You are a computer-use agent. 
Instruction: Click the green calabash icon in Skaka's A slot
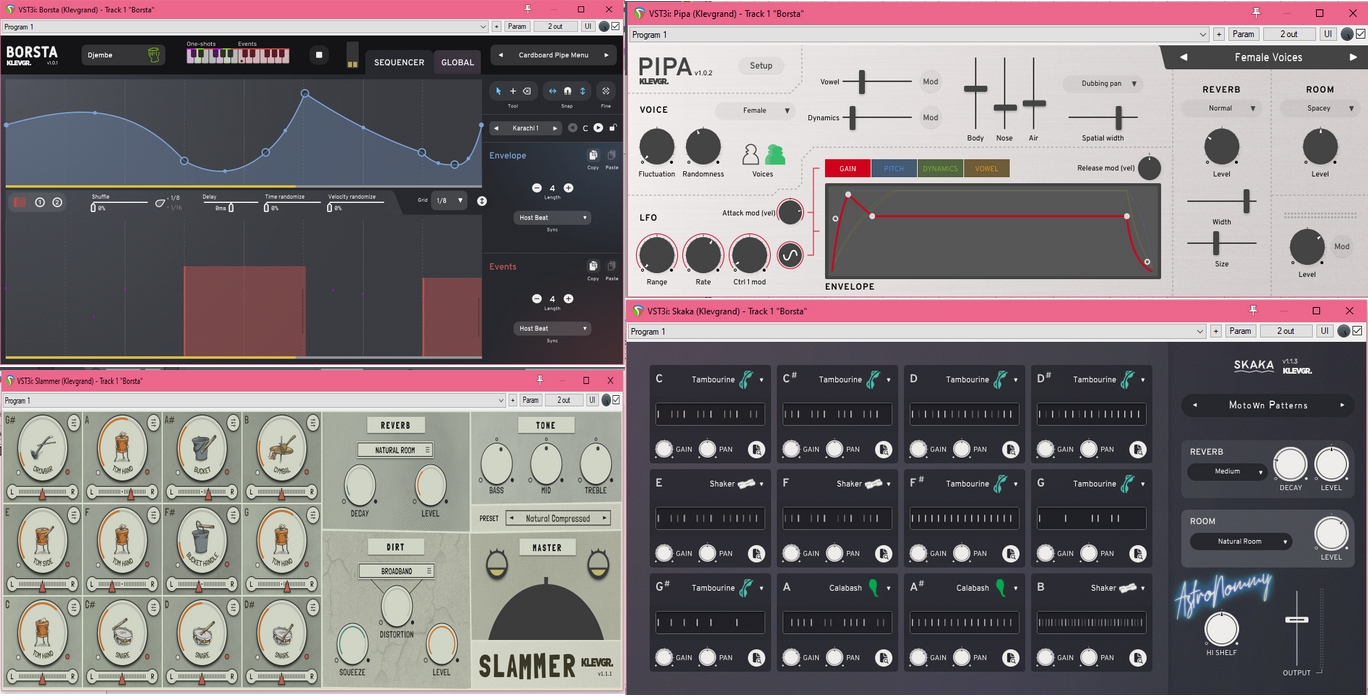[x=872, y=588]
